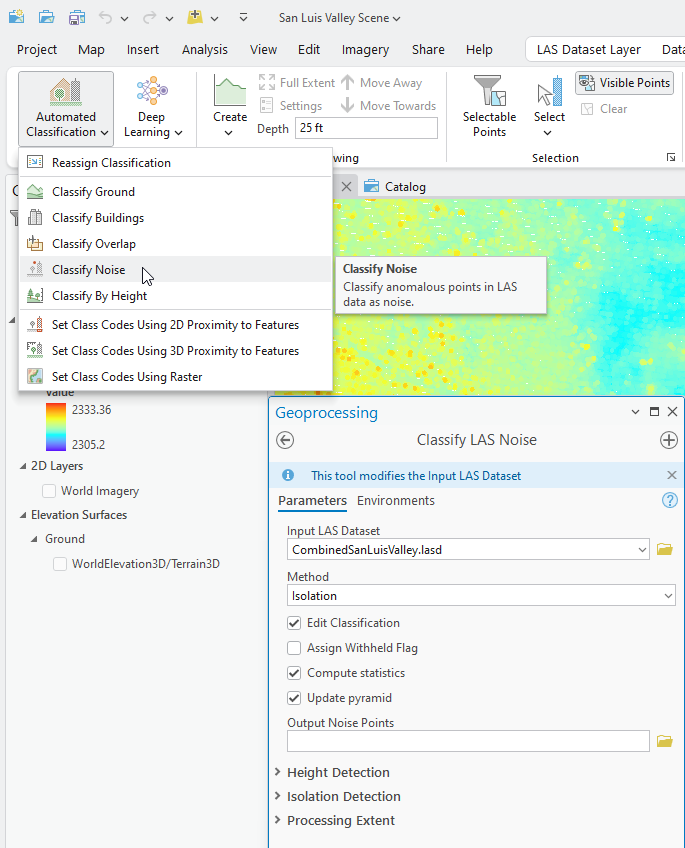Click the Visible Points button
The height and width of the screenshot is (848, 685).
(624, 83)
